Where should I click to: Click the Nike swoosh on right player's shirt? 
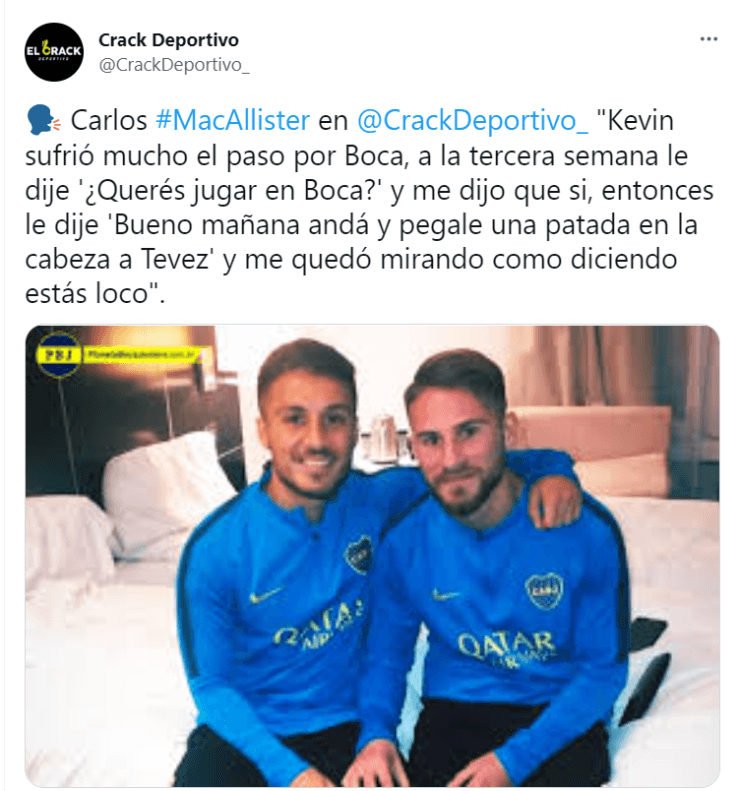point(446,596)
